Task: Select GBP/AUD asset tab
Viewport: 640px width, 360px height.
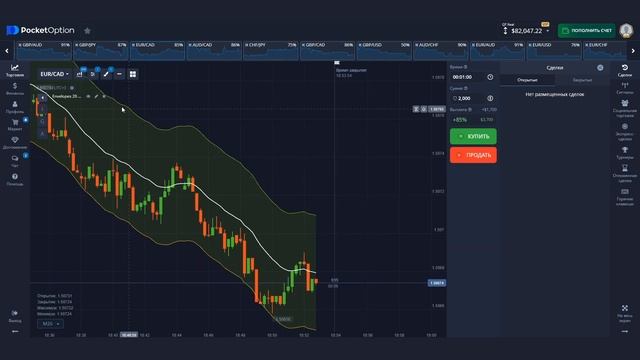Action: (43, 51)
